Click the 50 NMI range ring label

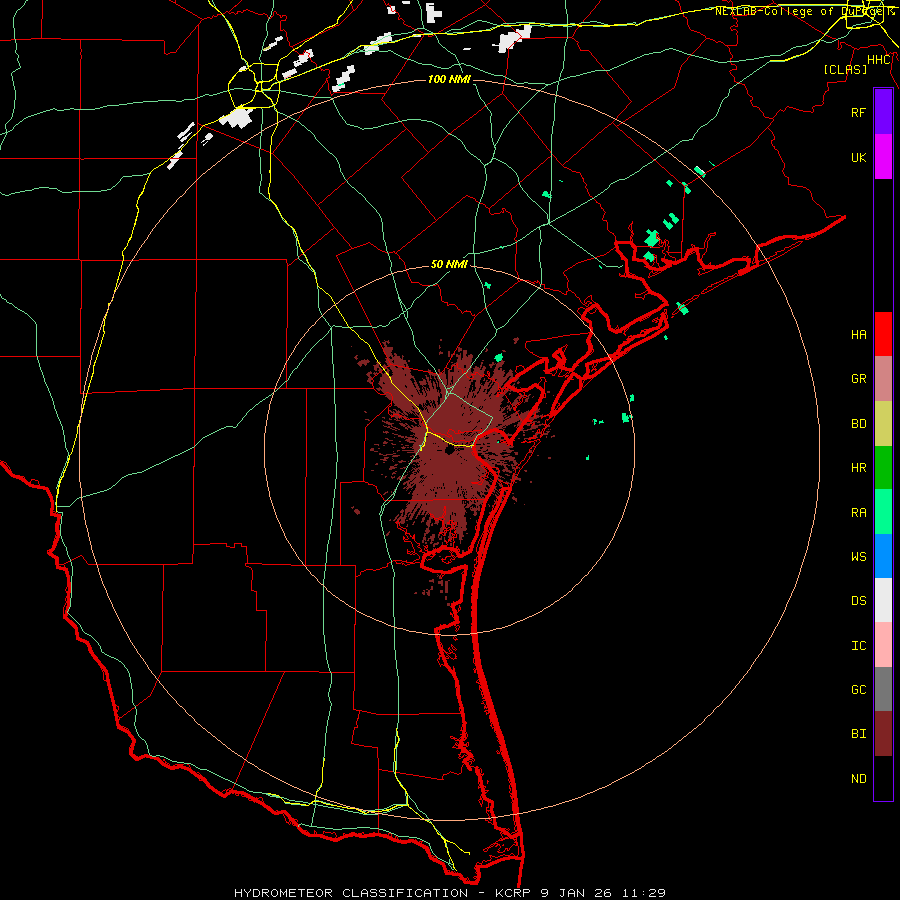[449, 265]
